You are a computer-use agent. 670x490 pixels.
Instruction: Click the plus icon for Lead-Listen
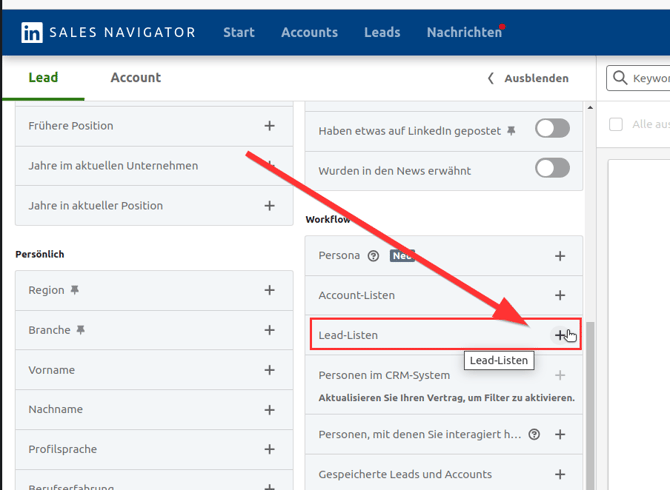coord(560,335)
